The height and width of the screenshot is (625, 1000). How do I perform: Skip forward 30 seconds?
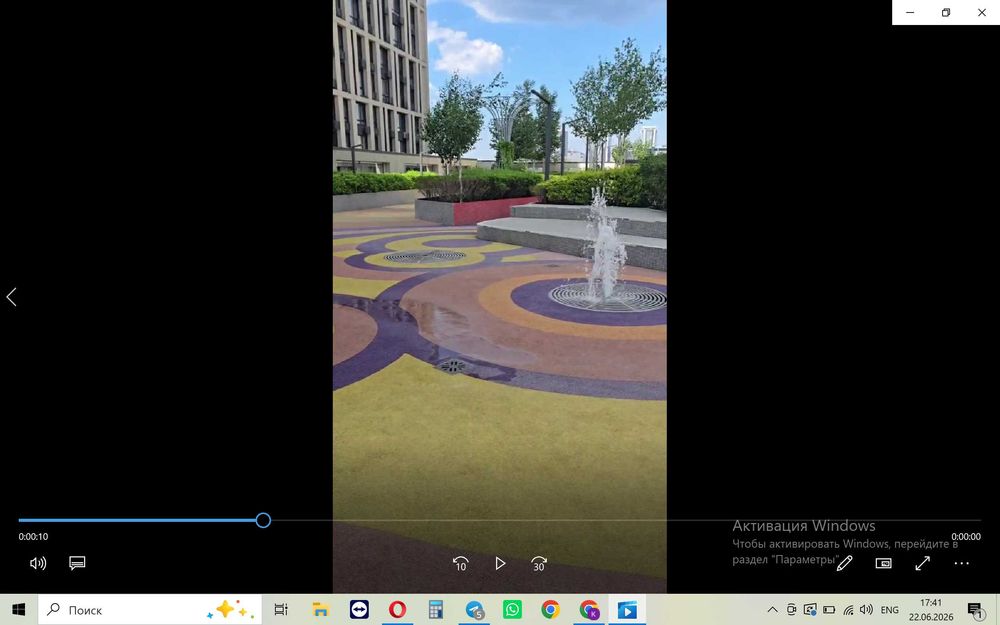(539, 563)
